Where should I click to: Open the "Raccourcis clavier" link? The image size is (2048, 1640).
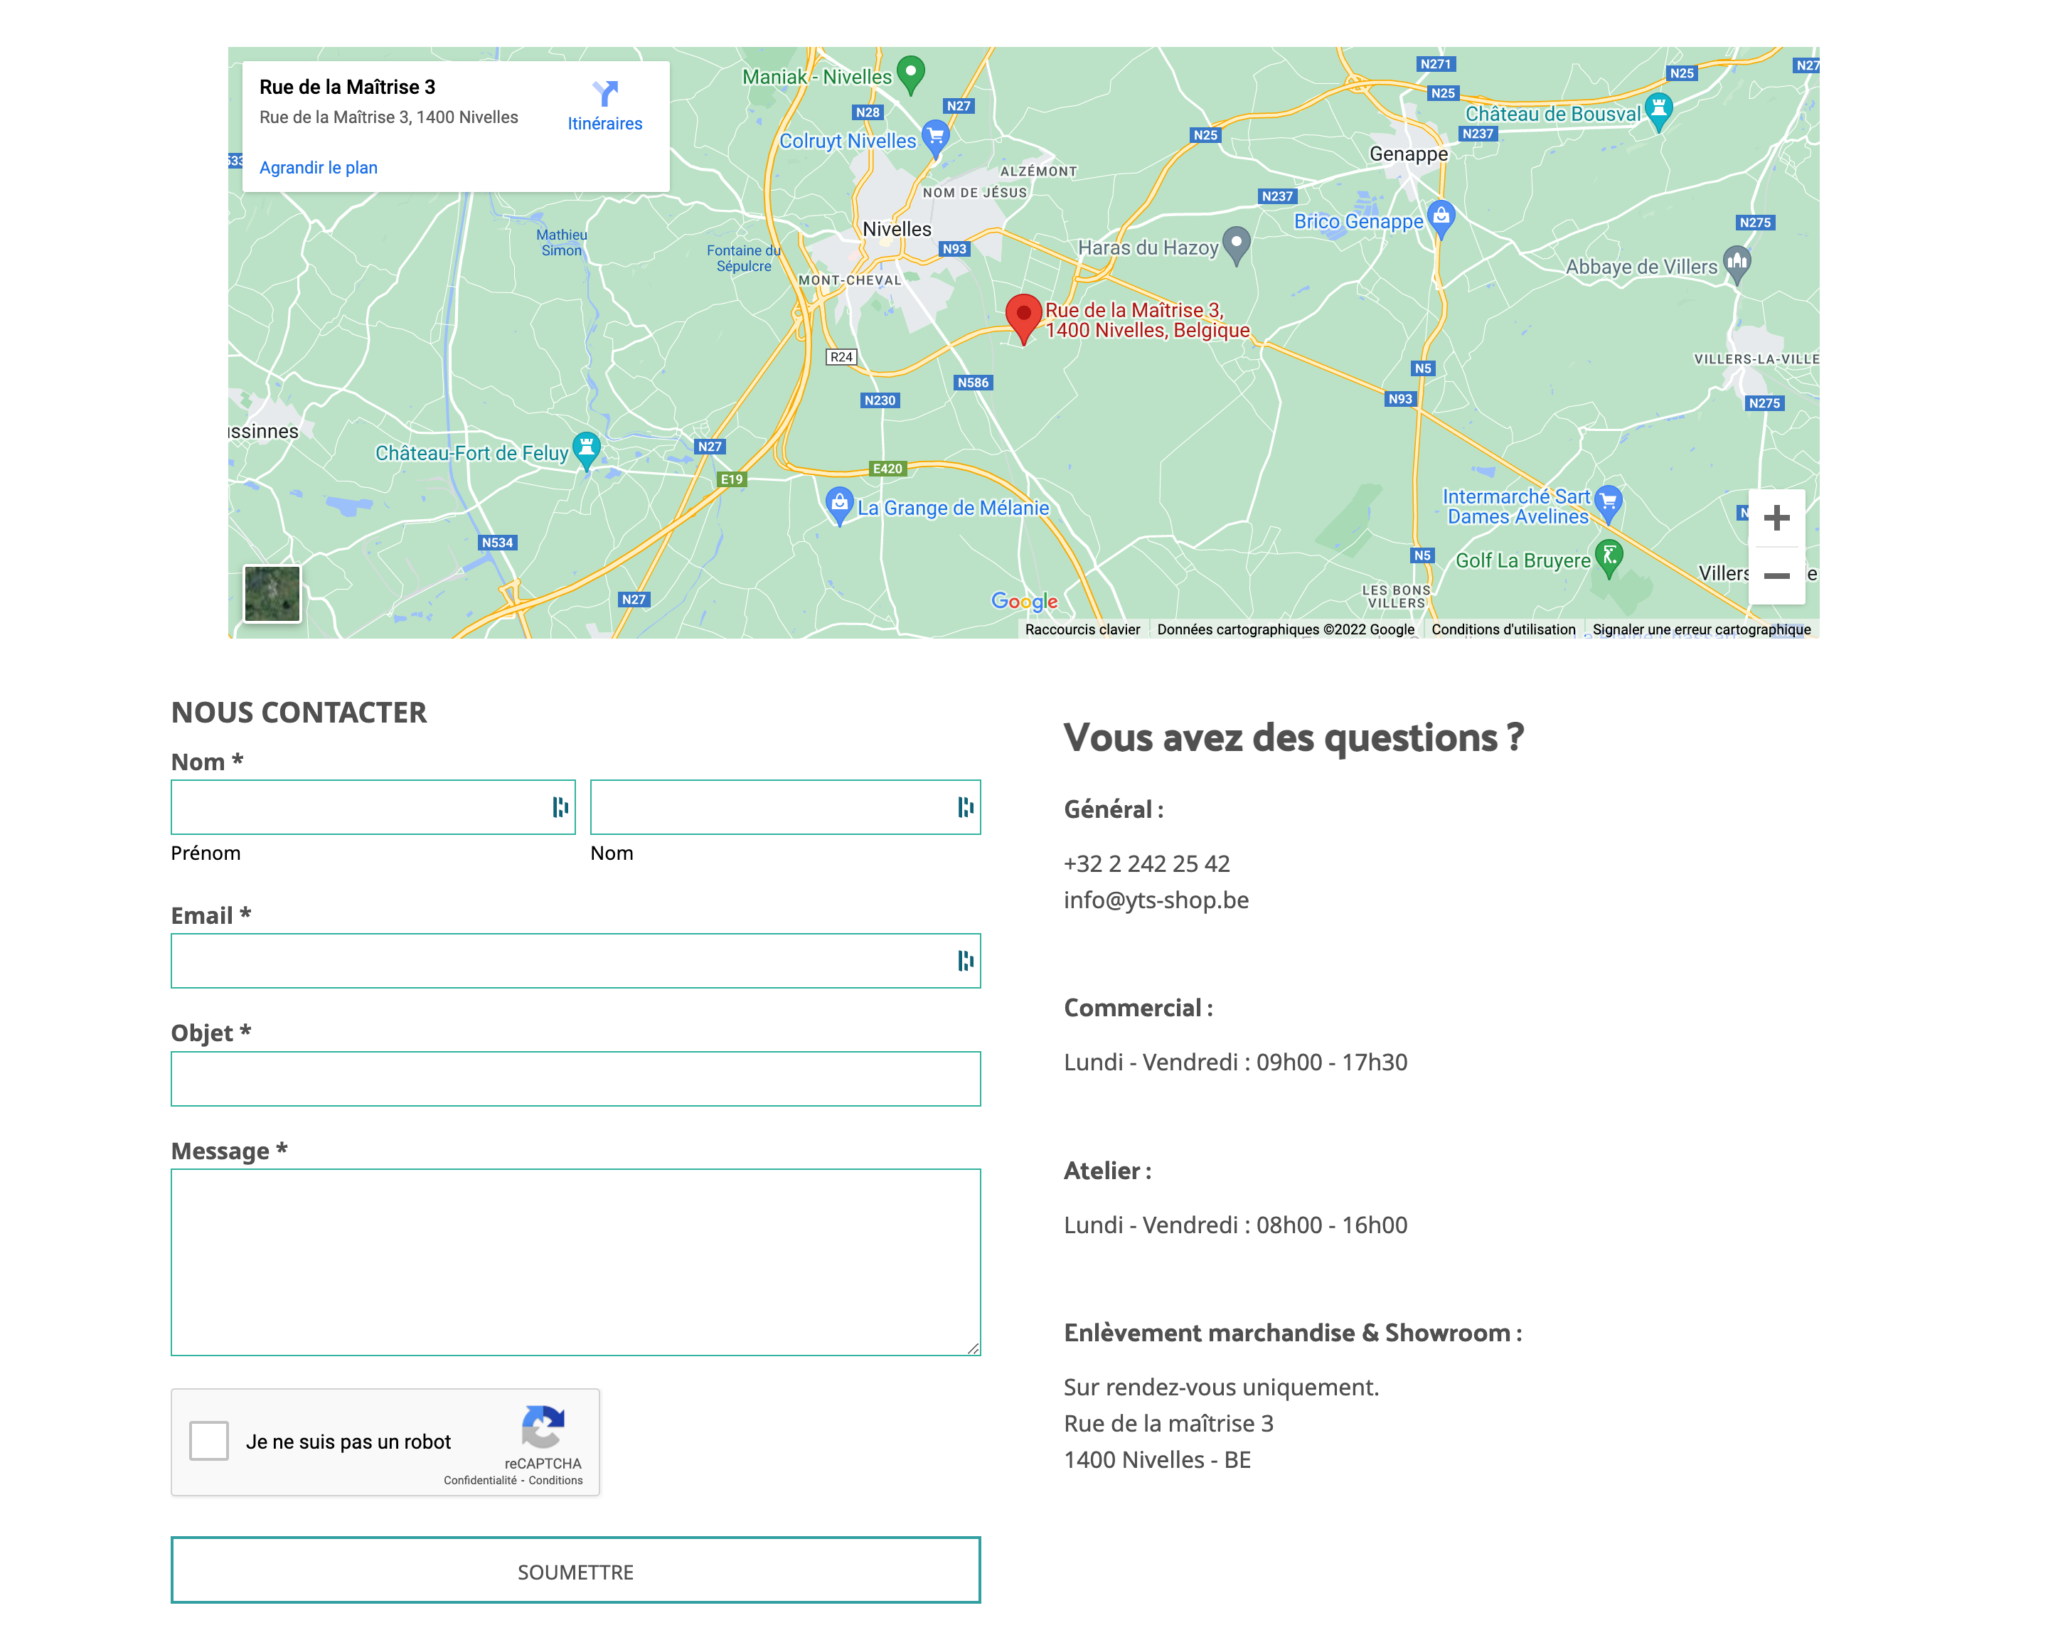1083,629
